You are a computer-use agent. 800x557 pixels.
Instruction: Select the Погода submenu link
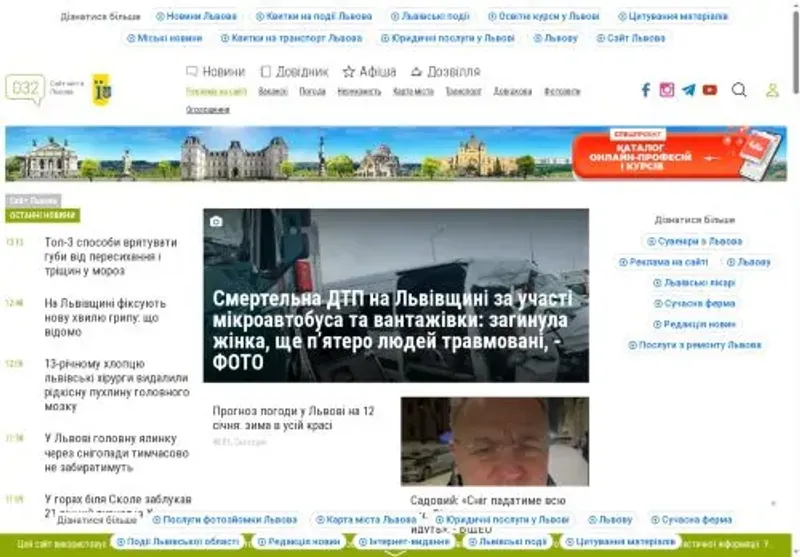click(x=312, y=91)
